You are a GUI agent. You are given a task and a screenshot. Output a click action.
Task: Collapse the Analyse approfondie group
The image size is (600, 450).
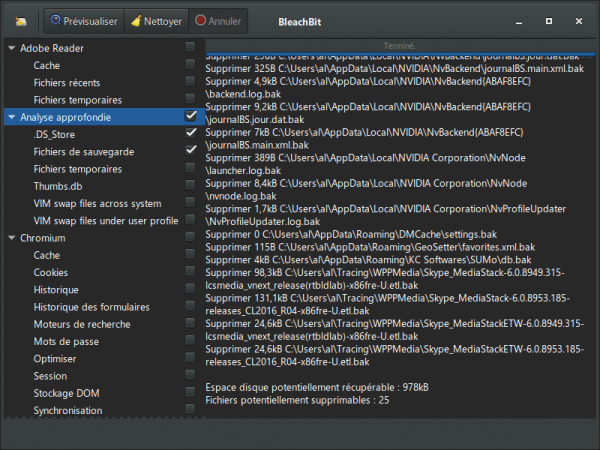pos(12,117)
